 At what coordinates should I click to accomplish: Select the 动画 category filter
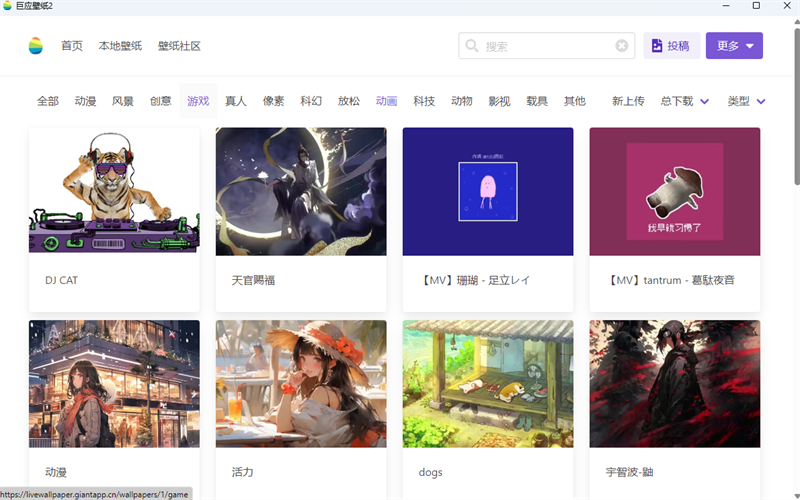coord(386,101)
